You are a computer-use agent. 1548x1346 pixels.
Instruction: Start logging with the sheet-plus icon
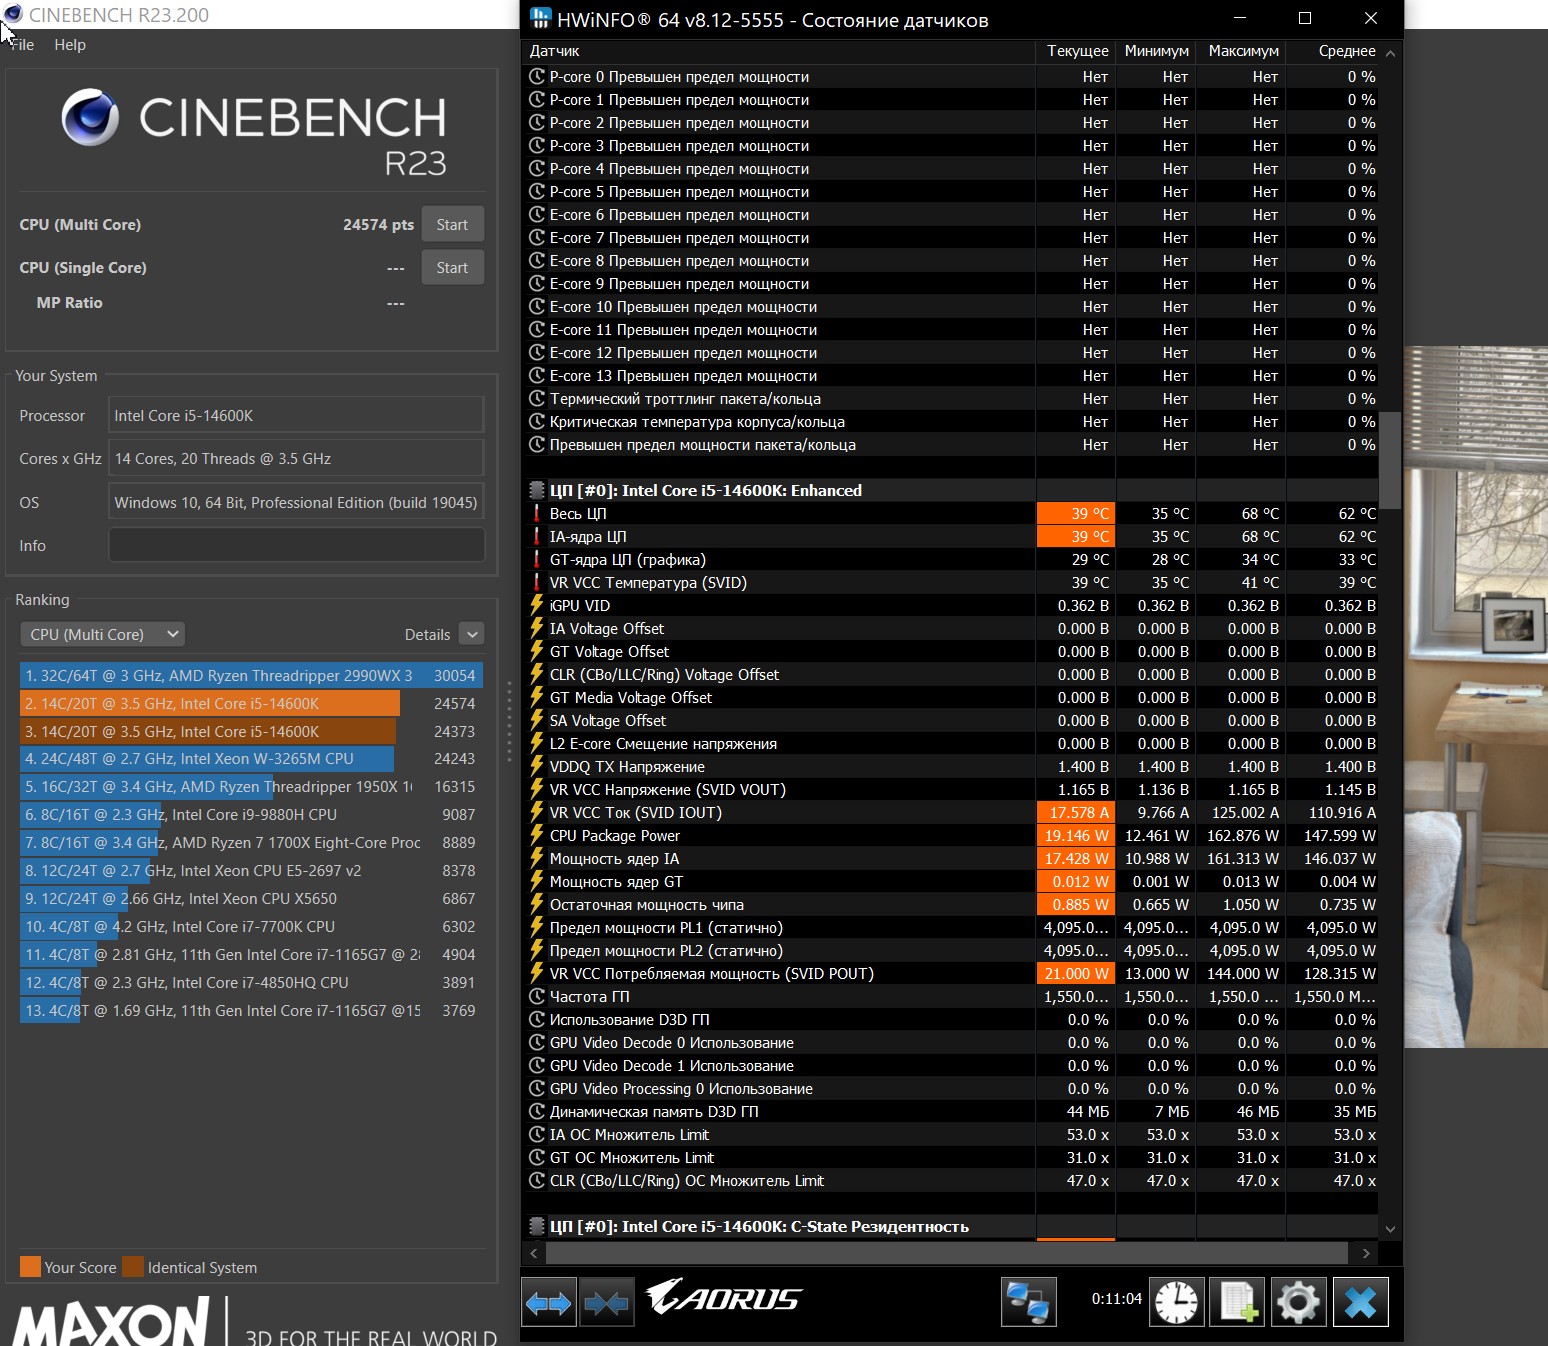pos(1237,1303)
